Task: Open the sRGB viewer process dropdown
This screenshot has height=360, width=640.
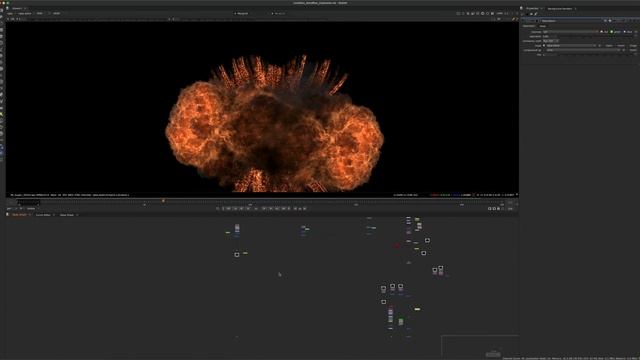Action: point(57,13)
